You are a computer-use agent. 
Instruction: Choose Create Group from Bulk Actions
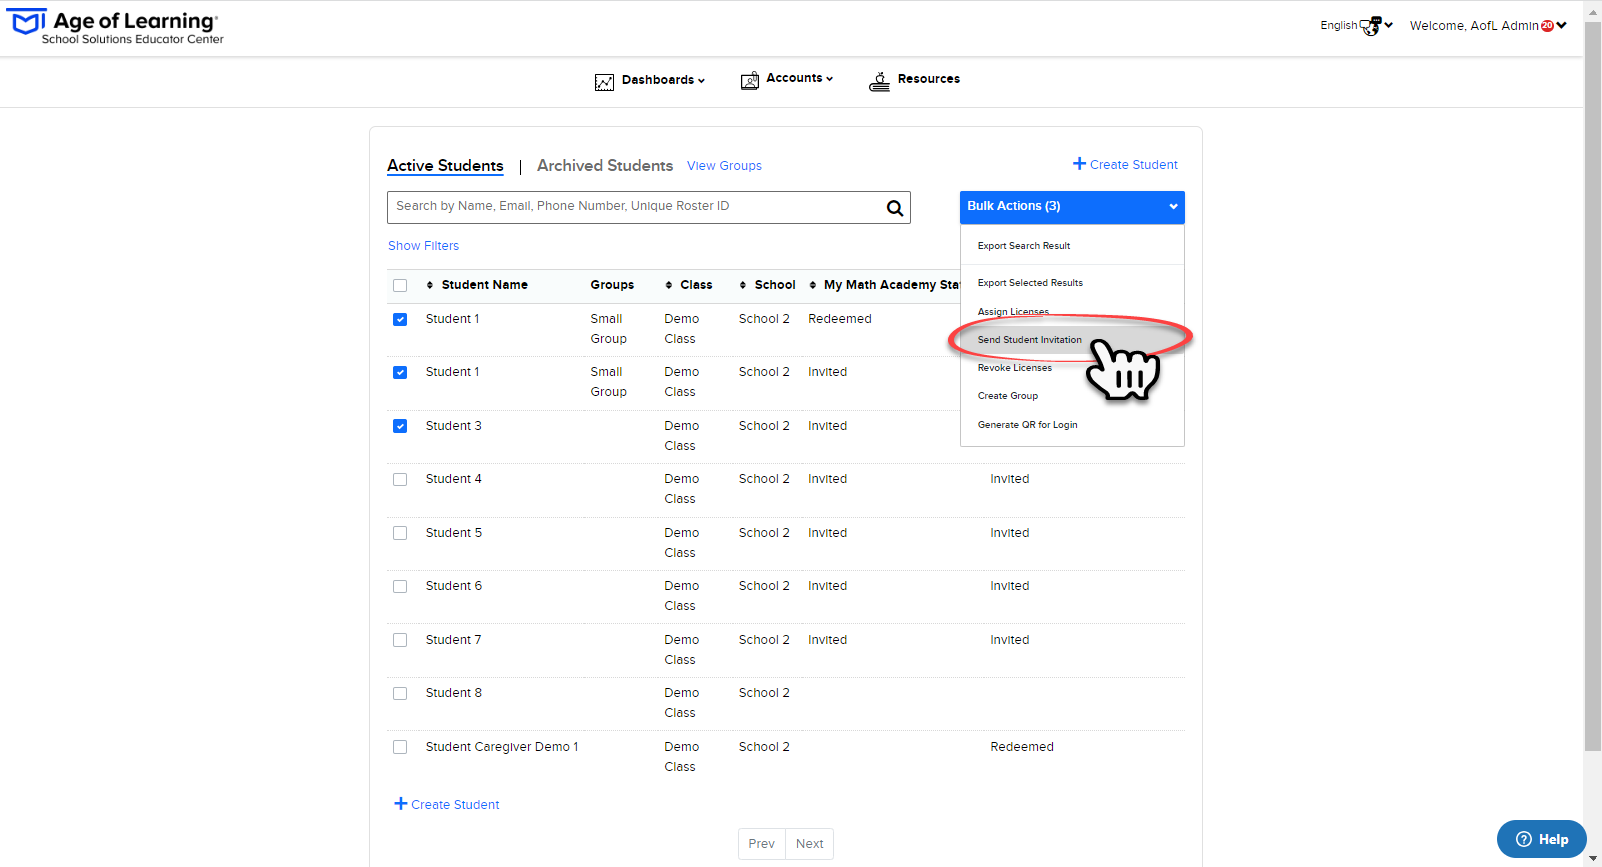[x=1008, y=396]
